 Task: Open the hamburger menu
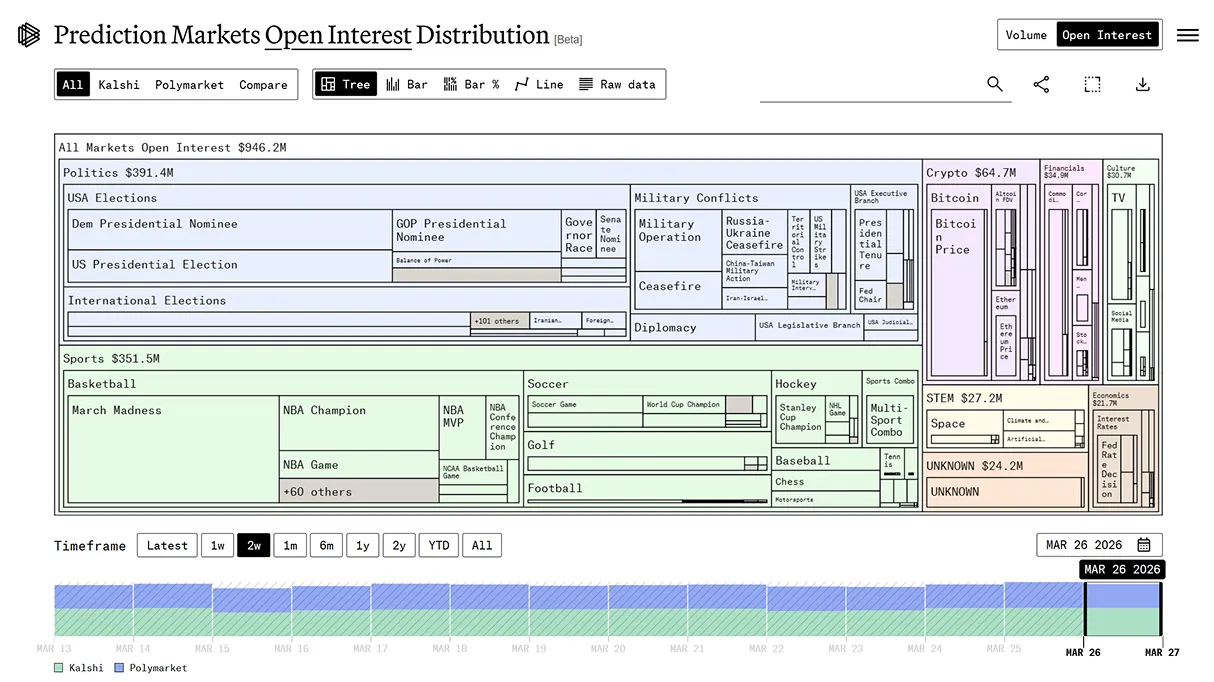(x=1187, y=35)
